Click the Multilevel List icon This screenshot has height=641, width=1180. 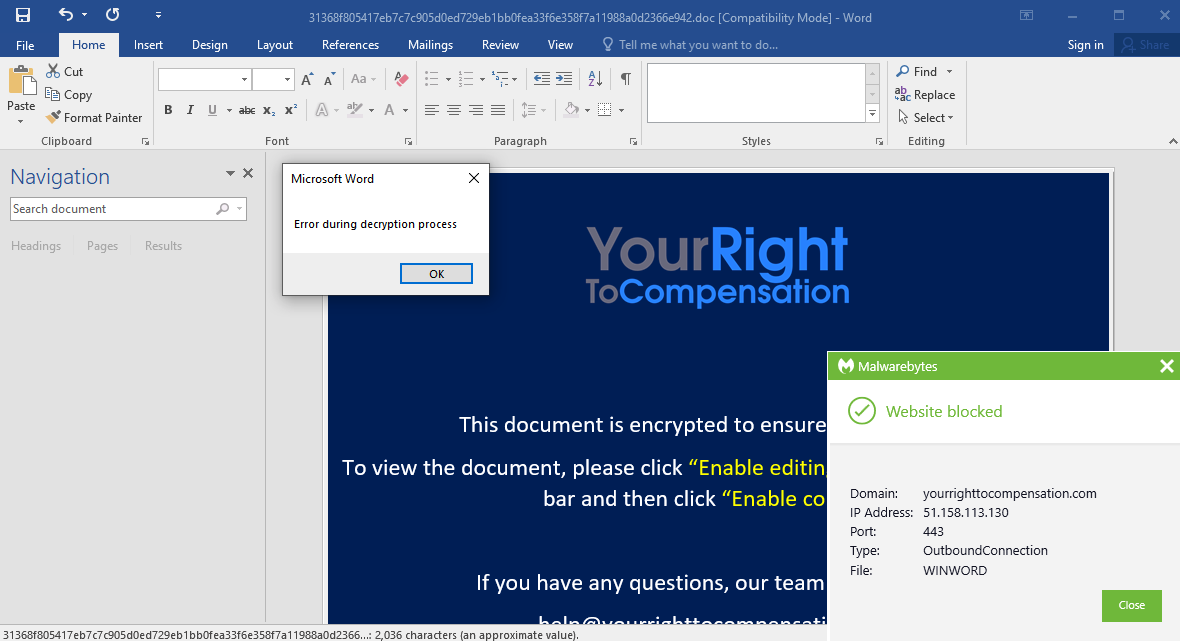click(x=500, y=79)
